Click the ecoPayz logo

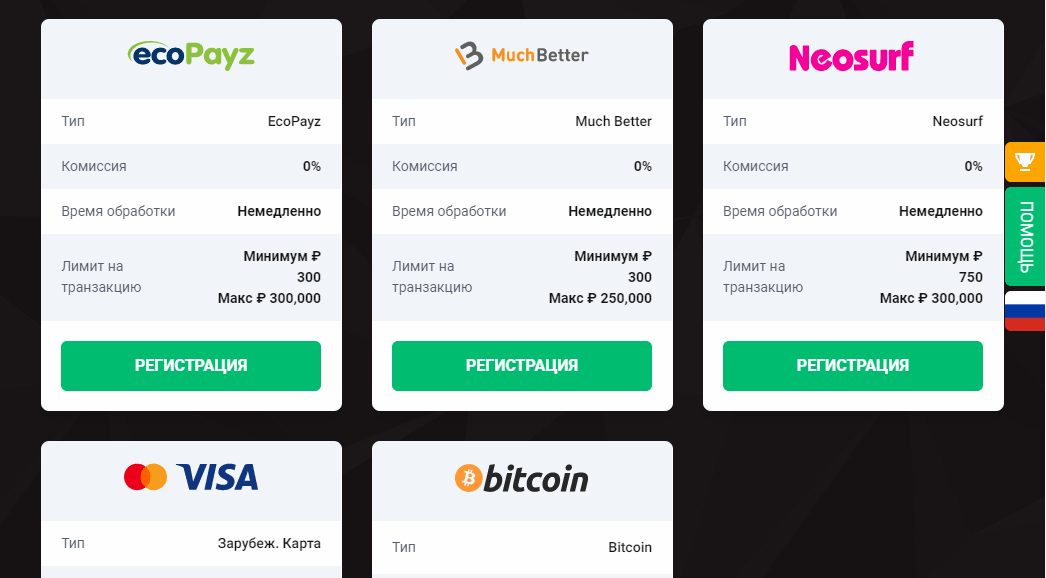[x=191, y=55]
